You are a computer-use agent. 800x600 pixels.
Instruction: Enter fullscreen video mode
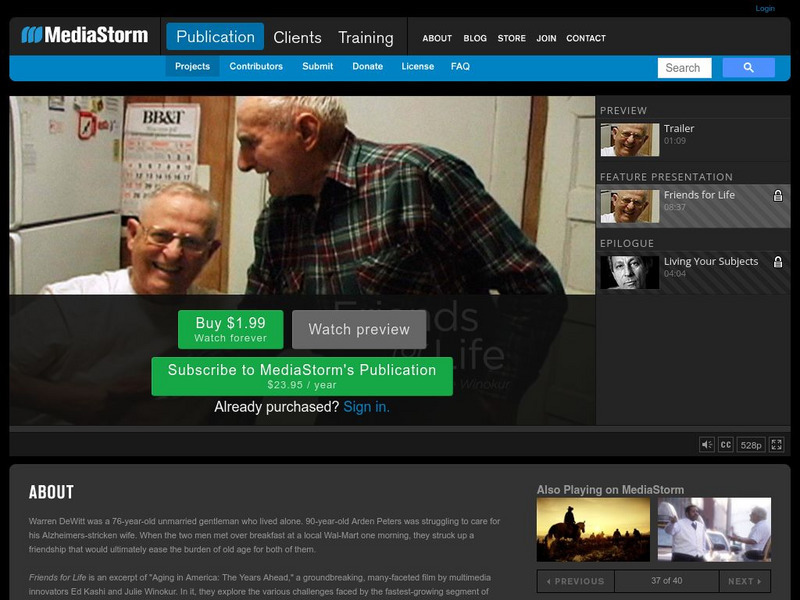coord(777,444)
